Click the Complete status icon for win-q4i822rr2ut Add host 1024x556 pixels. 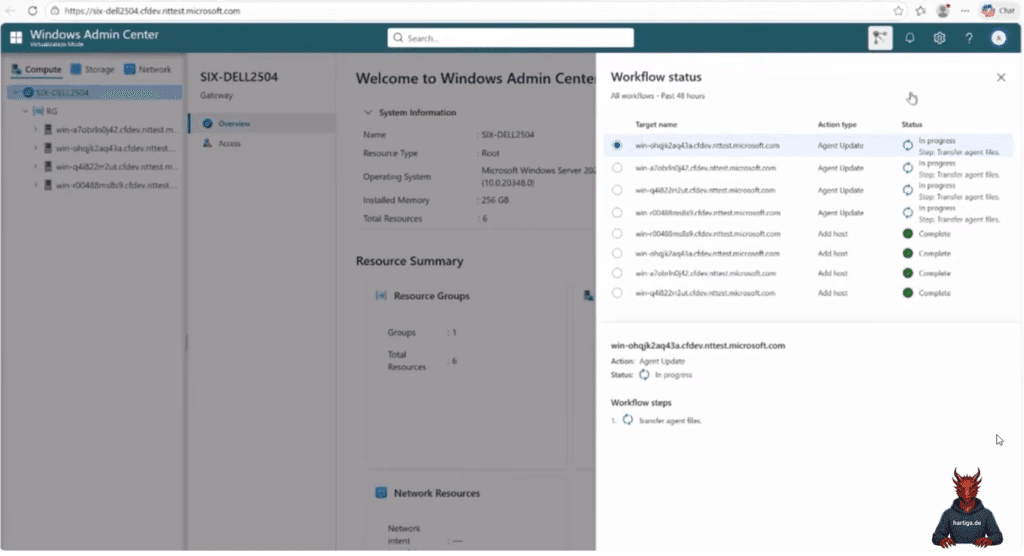pos(908,293)
